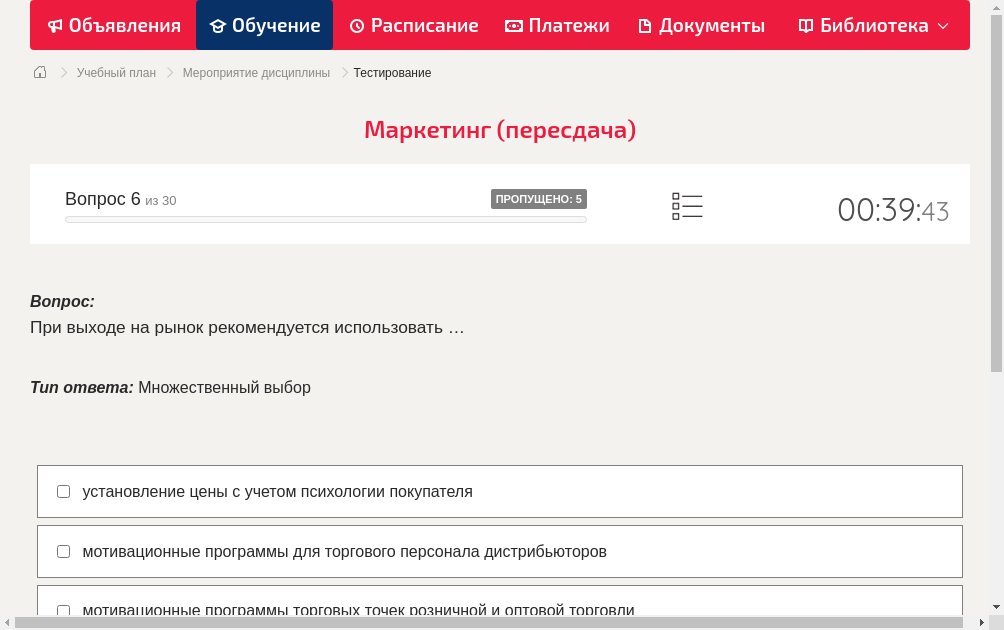Open the home icon in the breadcrumb

(39, 72)
